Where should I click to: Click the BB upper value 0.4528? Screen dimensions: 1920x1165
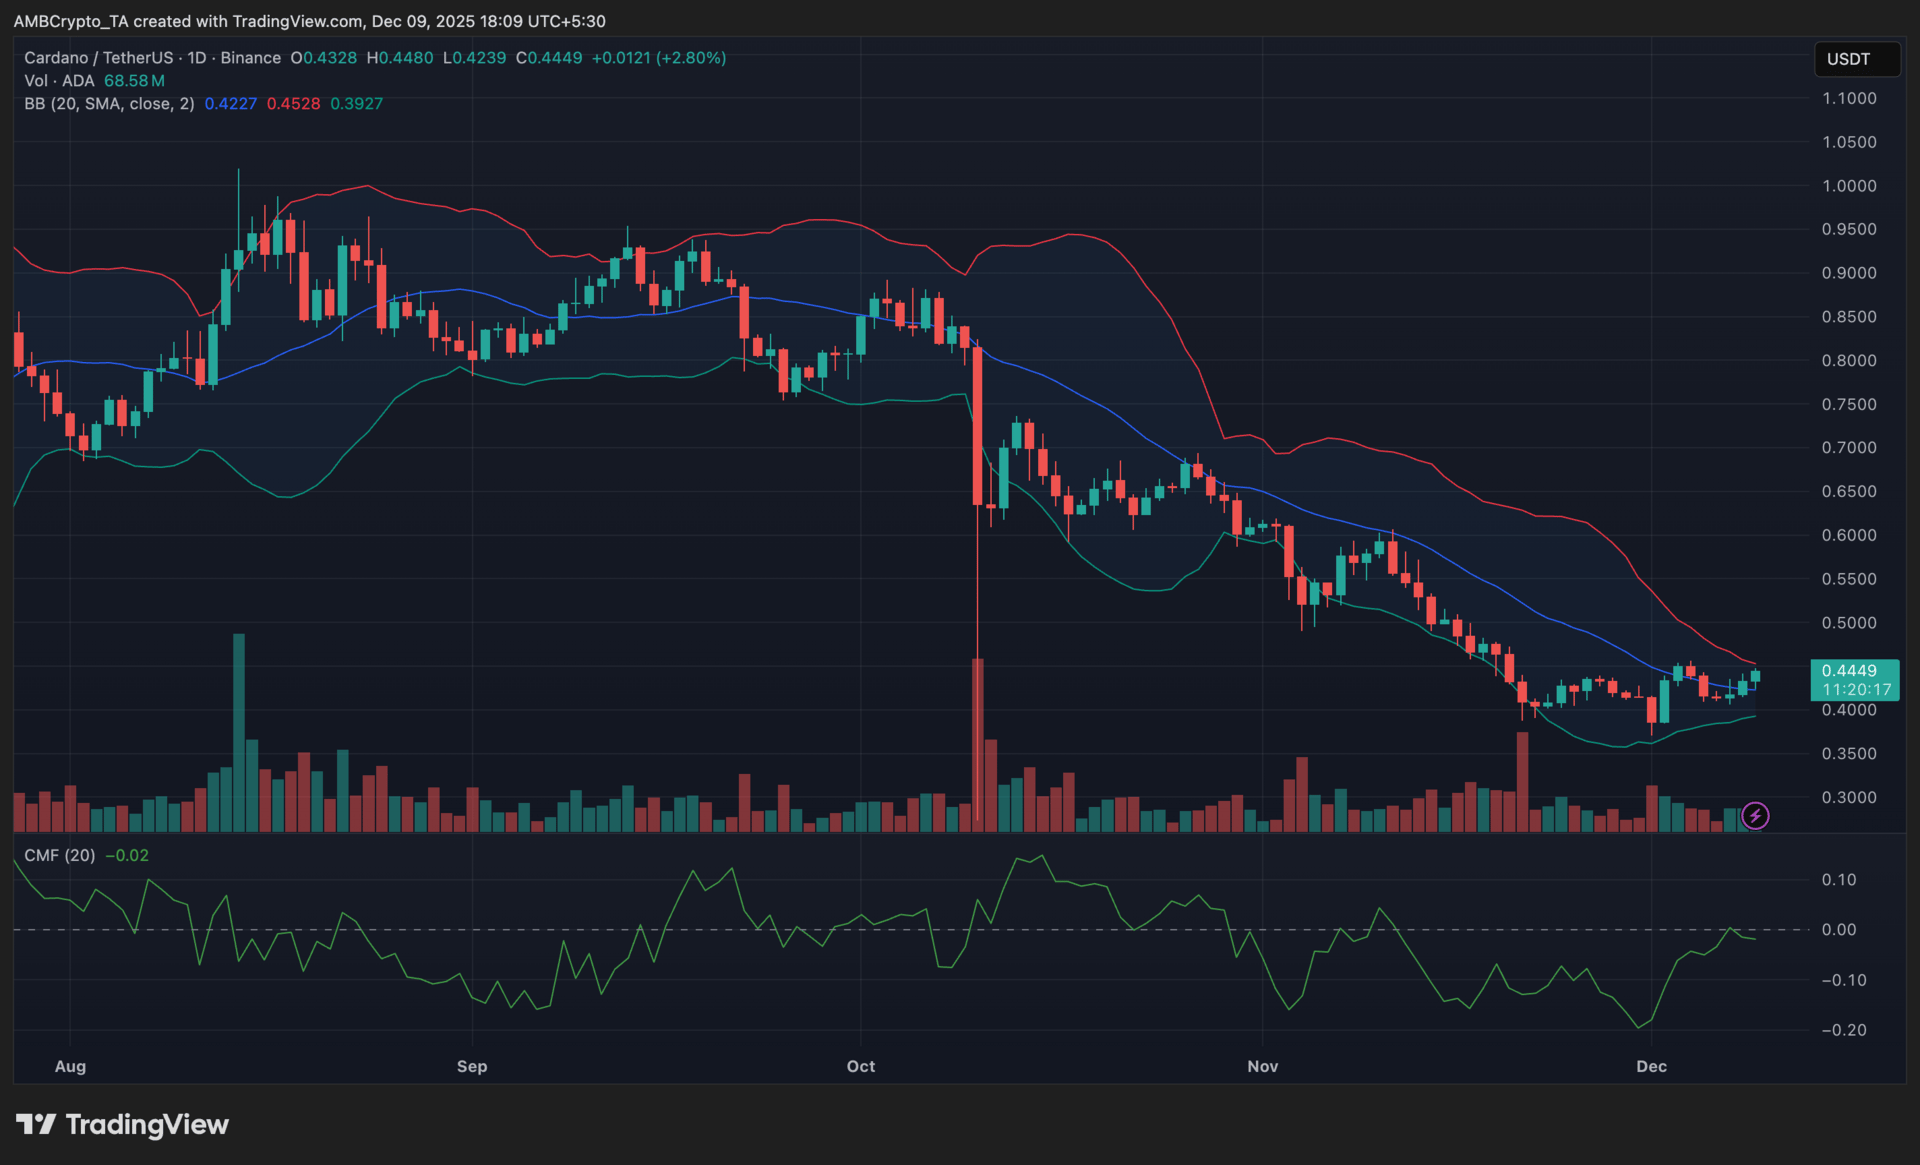(293, 103)
